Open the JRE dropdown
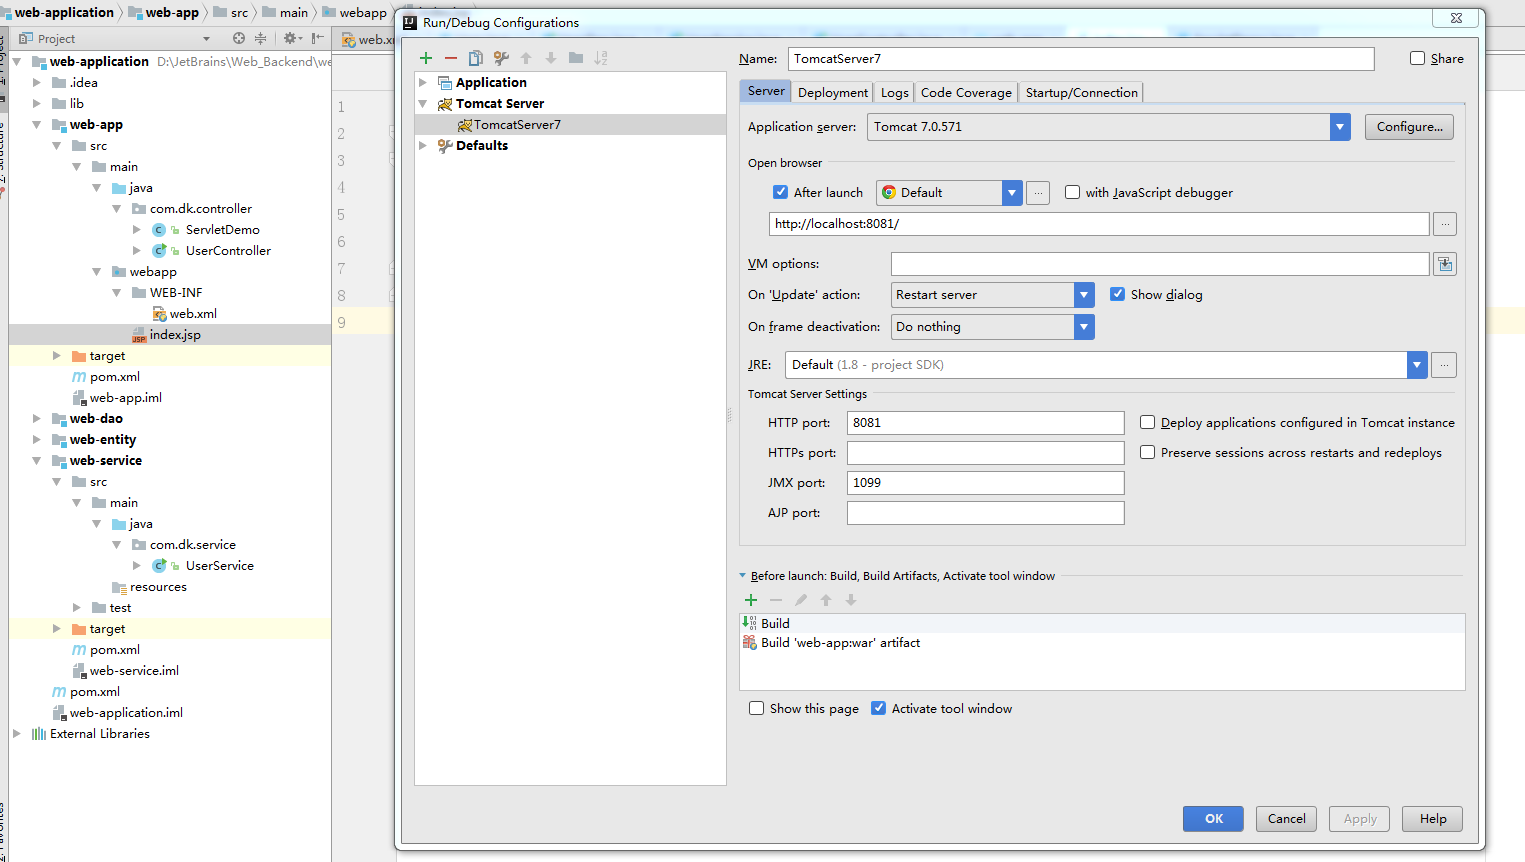 tap(1417, 365)
